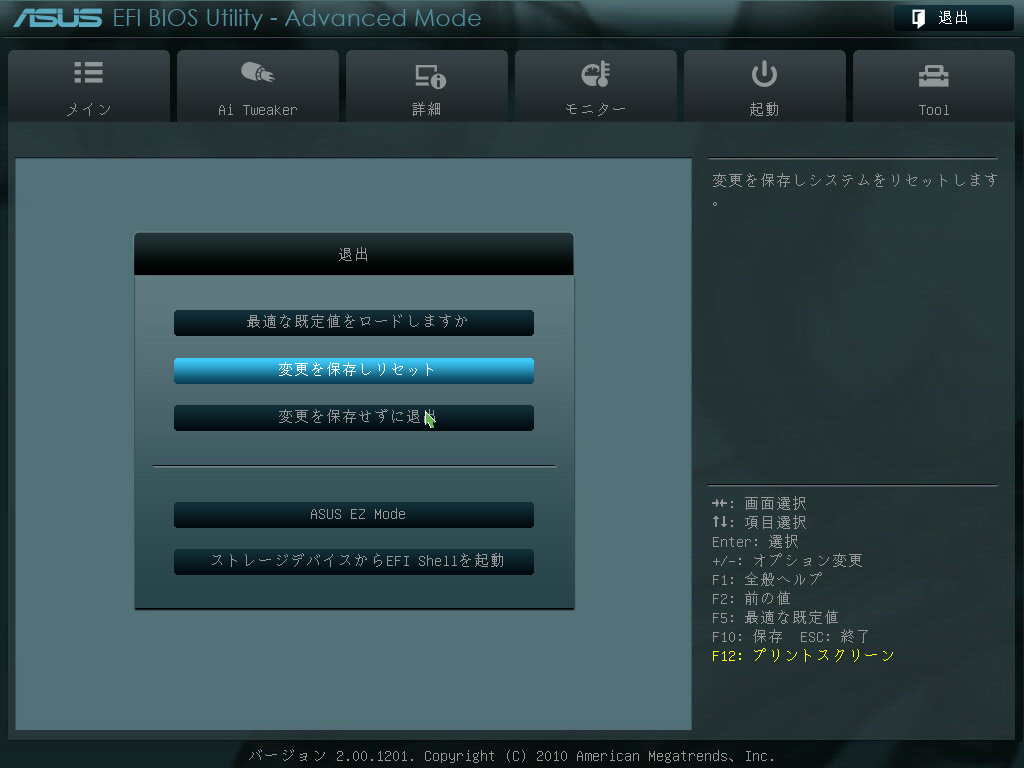Click the 起動 power icon
Screen dimensions: 1024x768
764,74
